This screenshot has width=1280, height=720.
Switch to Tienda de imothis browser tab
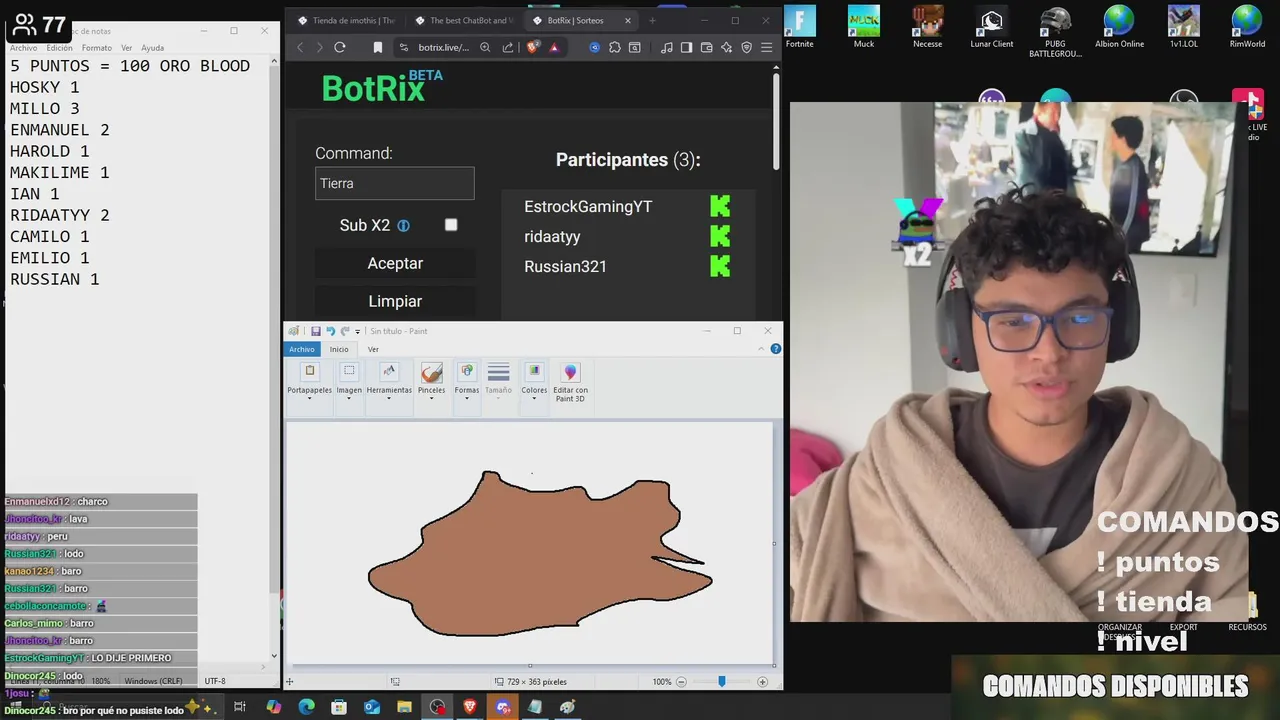(x=346, y=20)
